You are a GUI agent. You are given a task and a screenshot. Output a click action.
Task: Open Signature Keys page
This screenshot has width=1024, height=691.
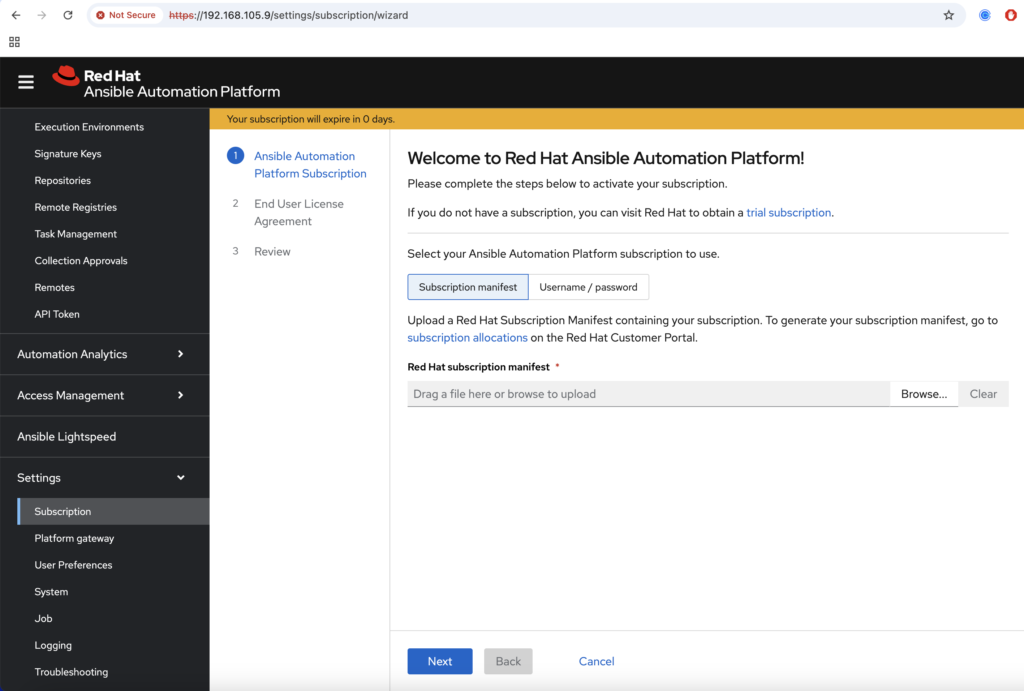pos(68,153)
